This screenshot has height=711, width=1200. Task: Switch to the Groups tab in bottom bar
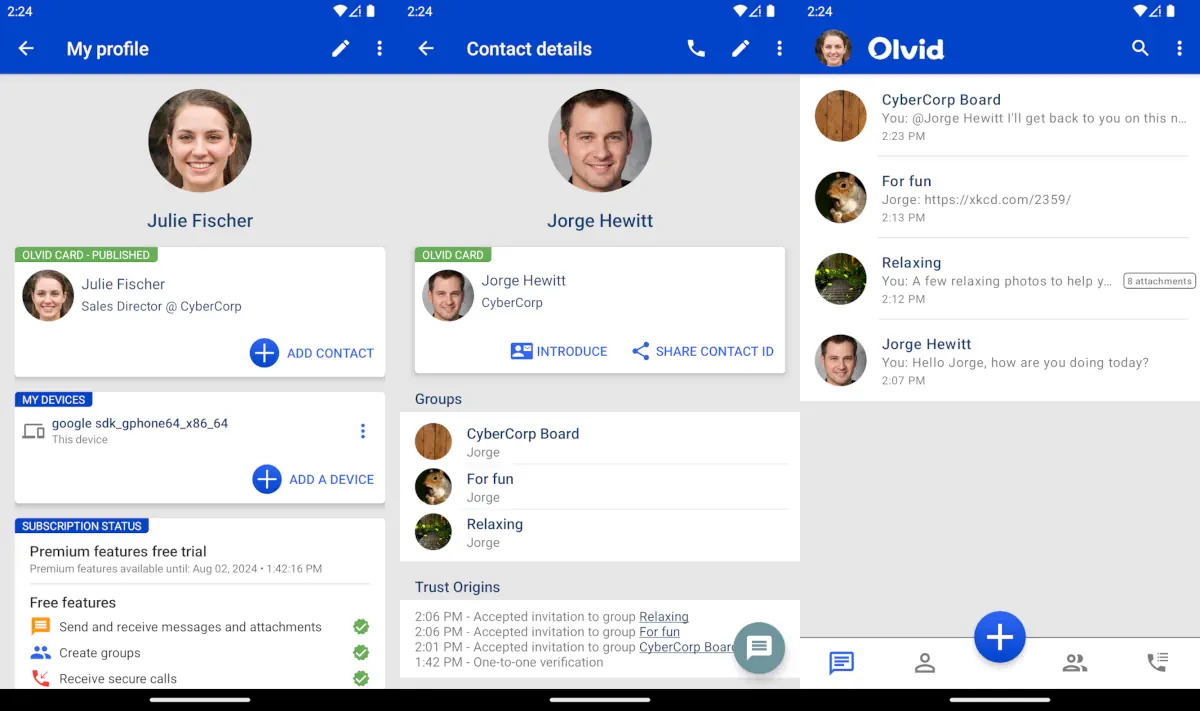1075,662
